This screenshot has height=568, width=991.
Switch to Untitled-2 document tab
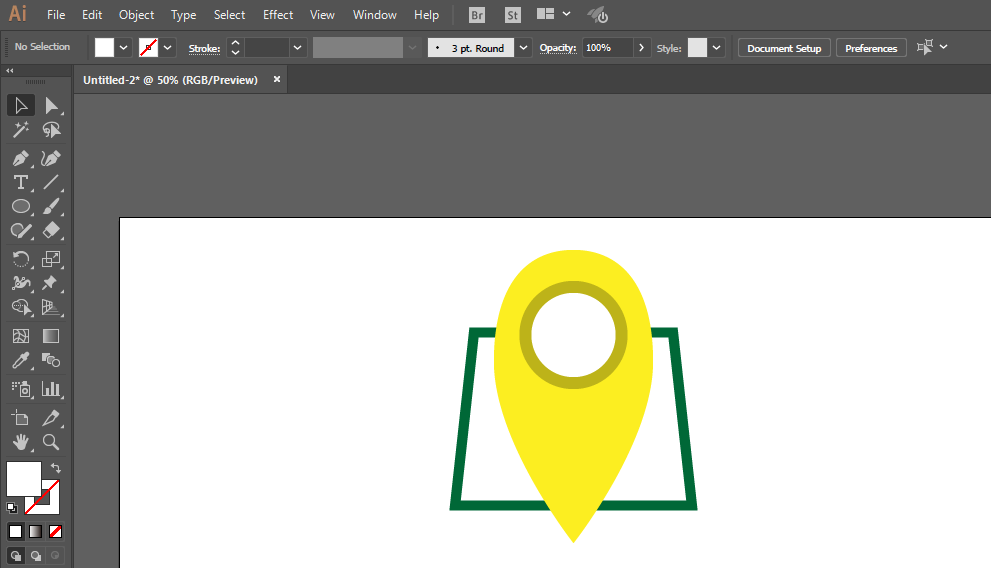pyautogui.click(x=171, y=80)
